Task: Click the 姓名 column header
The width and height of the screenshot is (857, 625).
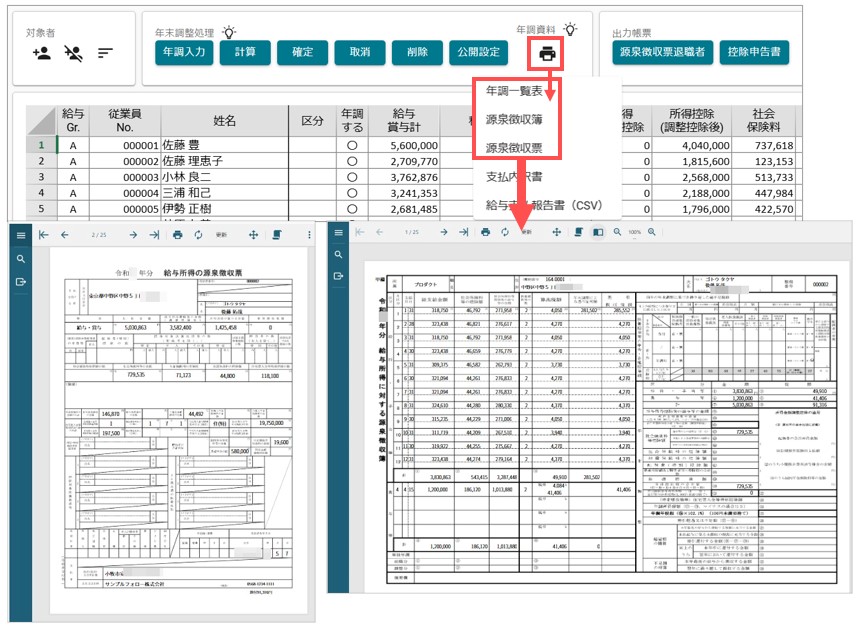Action: [224, 121]
